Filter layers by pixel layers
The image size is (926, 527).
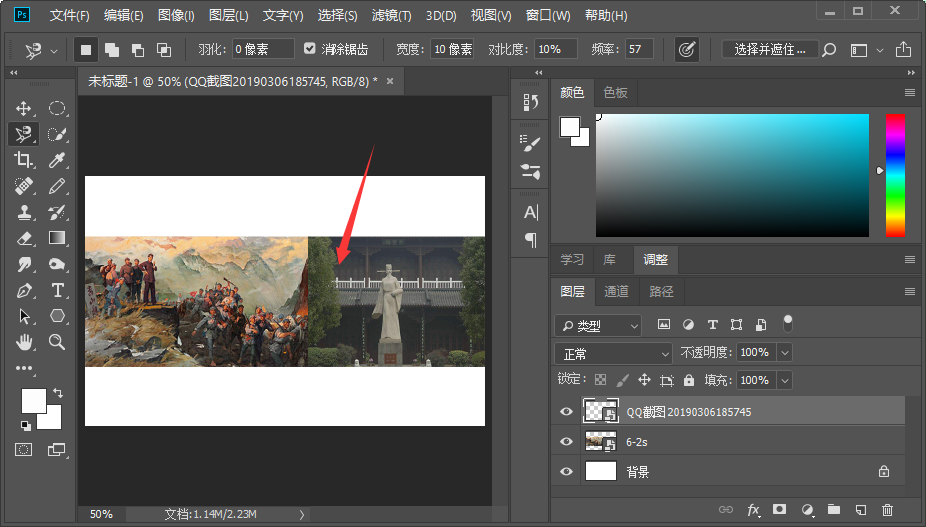pyautogui.click(x=664, y=324)
